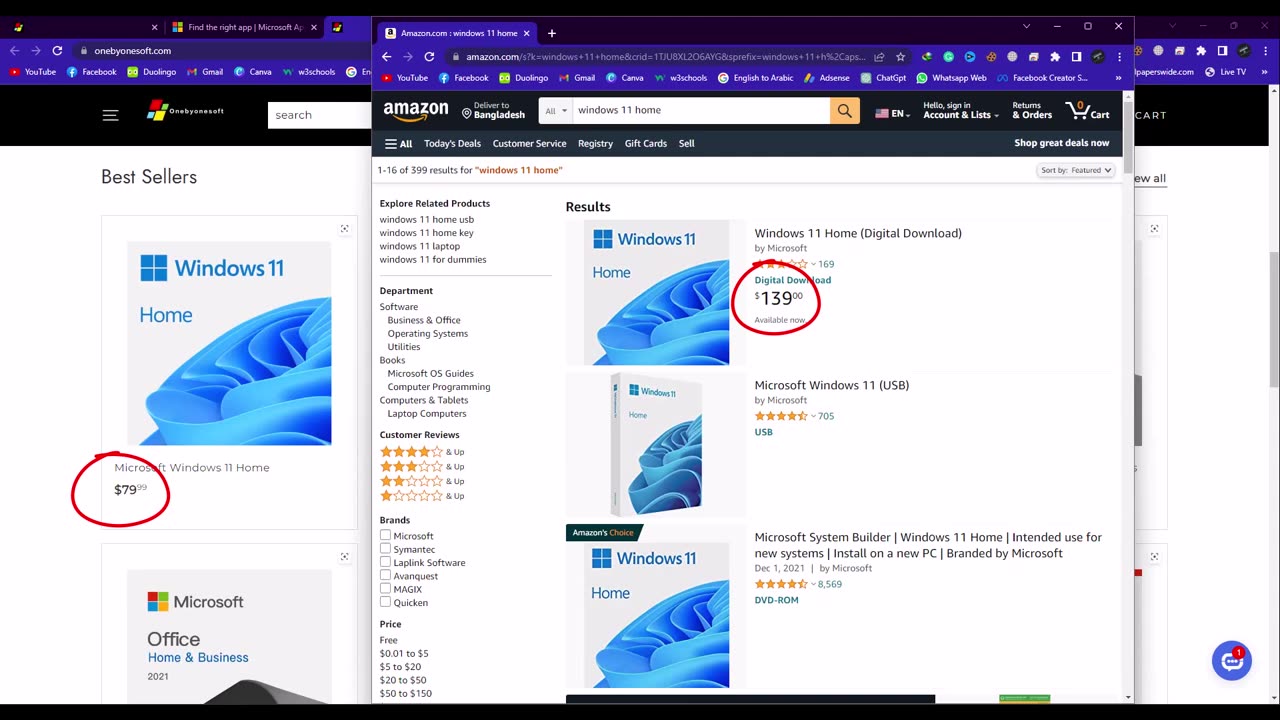The width and height of the screenshot is (1280, 720).
Task: Open Canva bookmark in Amazon window
Action: point(624,77)
